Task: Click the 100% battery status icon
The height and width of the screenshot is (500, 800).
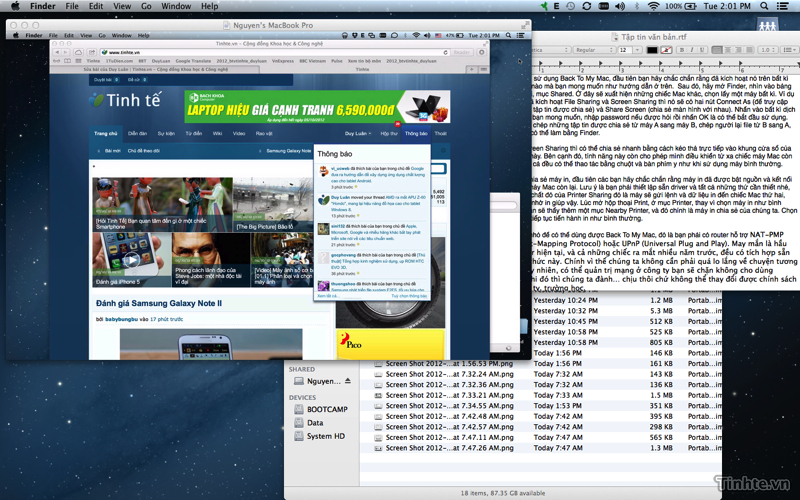Action: click(681, 6)
